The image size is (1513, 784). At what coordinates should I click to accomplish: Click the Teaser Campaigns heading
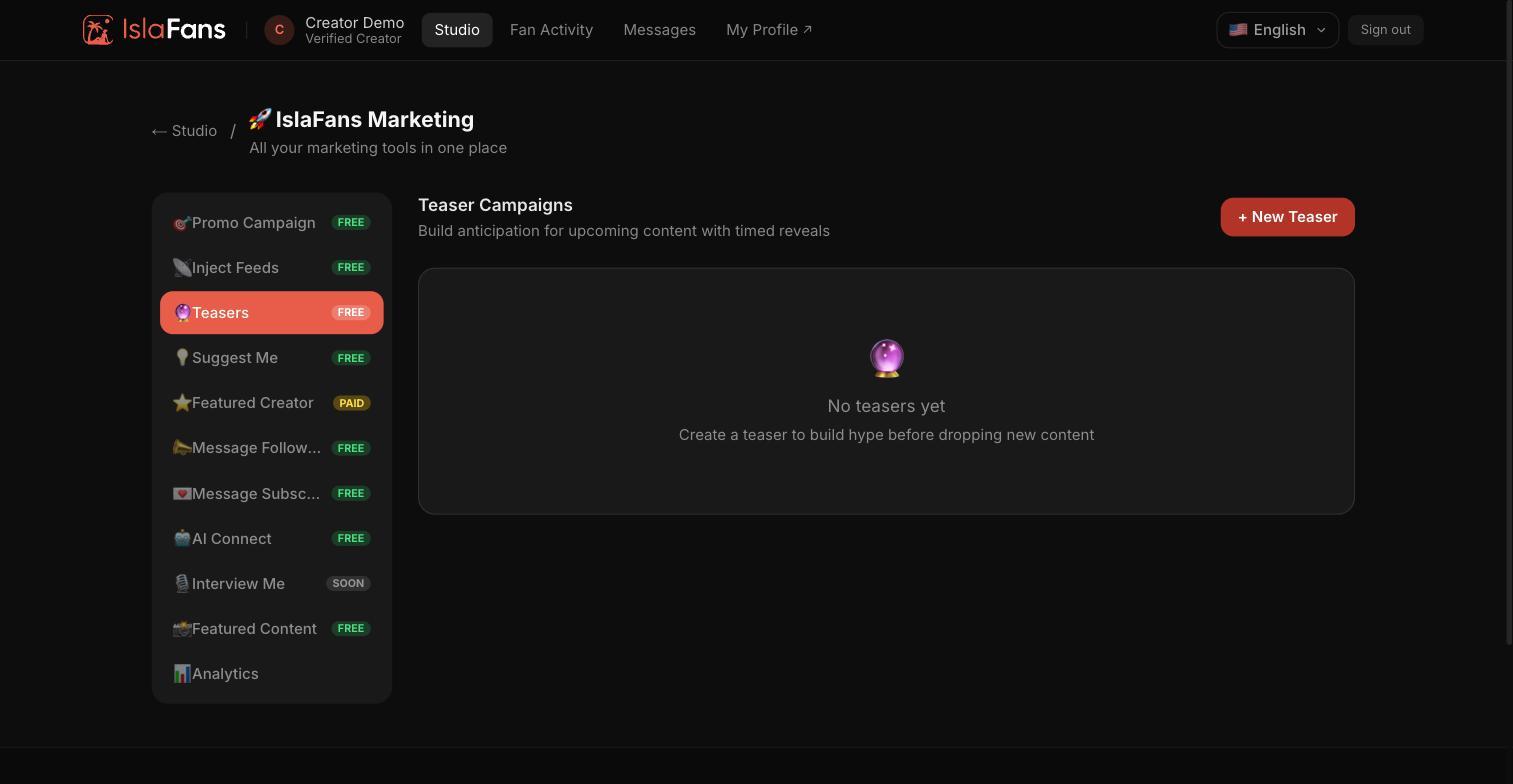pos(495,205)
